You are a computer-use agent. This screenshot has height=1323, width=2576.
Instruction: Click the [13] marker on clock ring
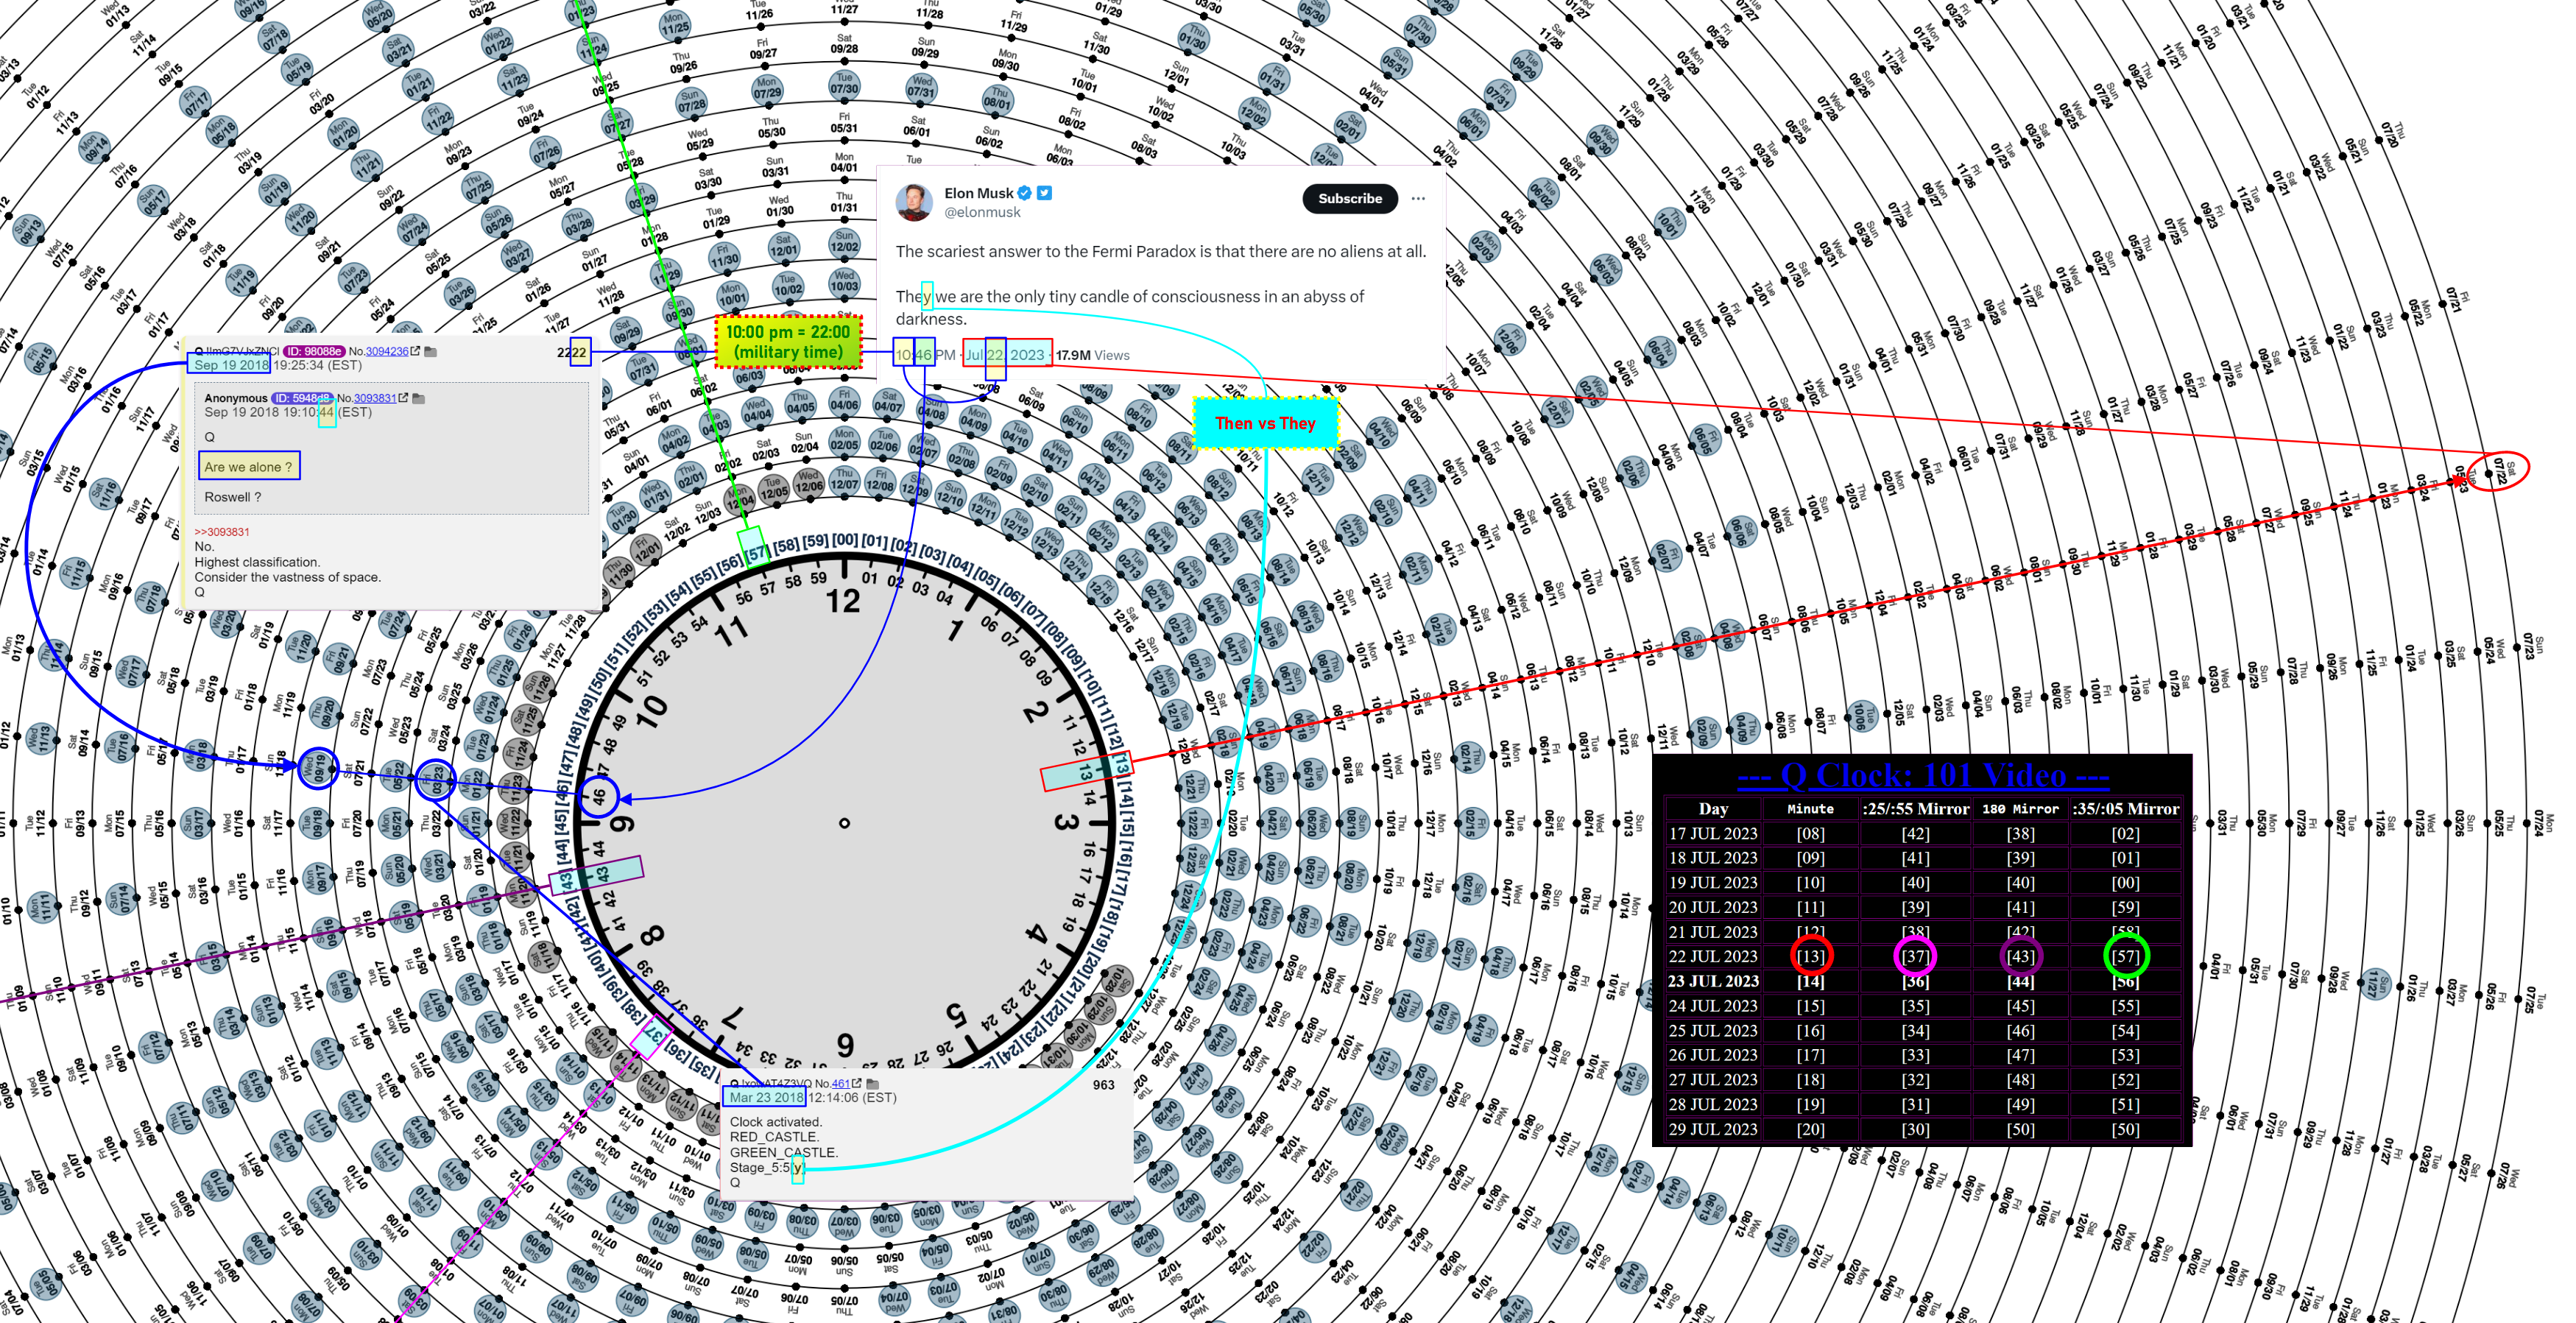(x=1122, y=765)
